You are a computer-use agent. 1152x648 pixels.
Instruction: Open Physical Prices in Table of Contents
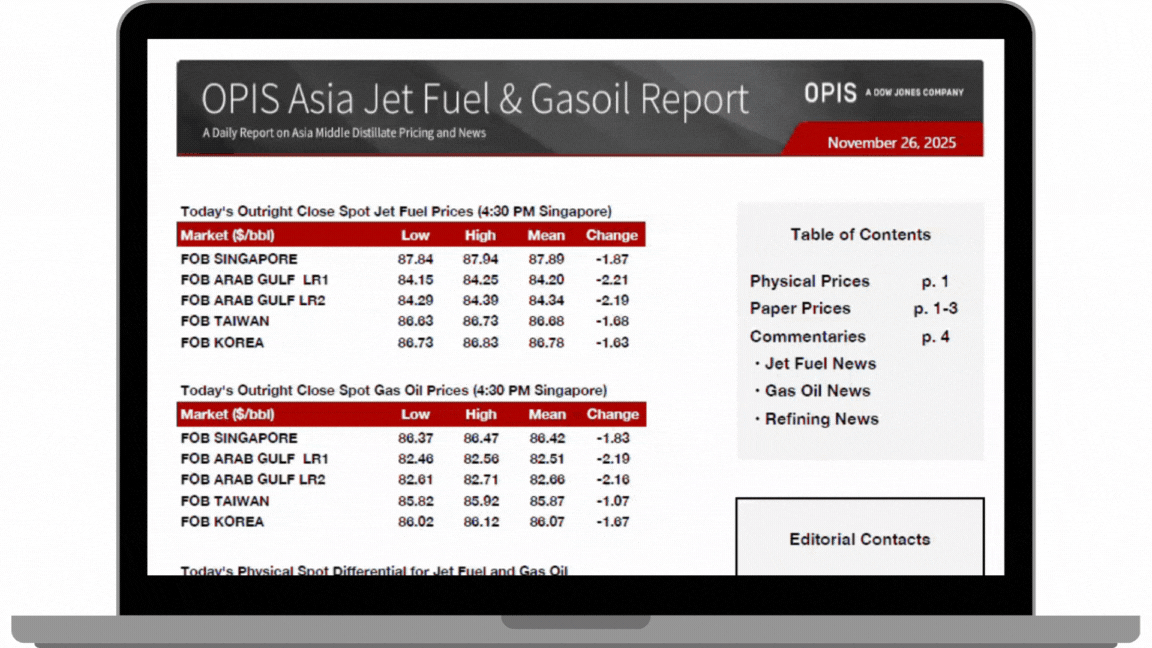coord(809,281)
